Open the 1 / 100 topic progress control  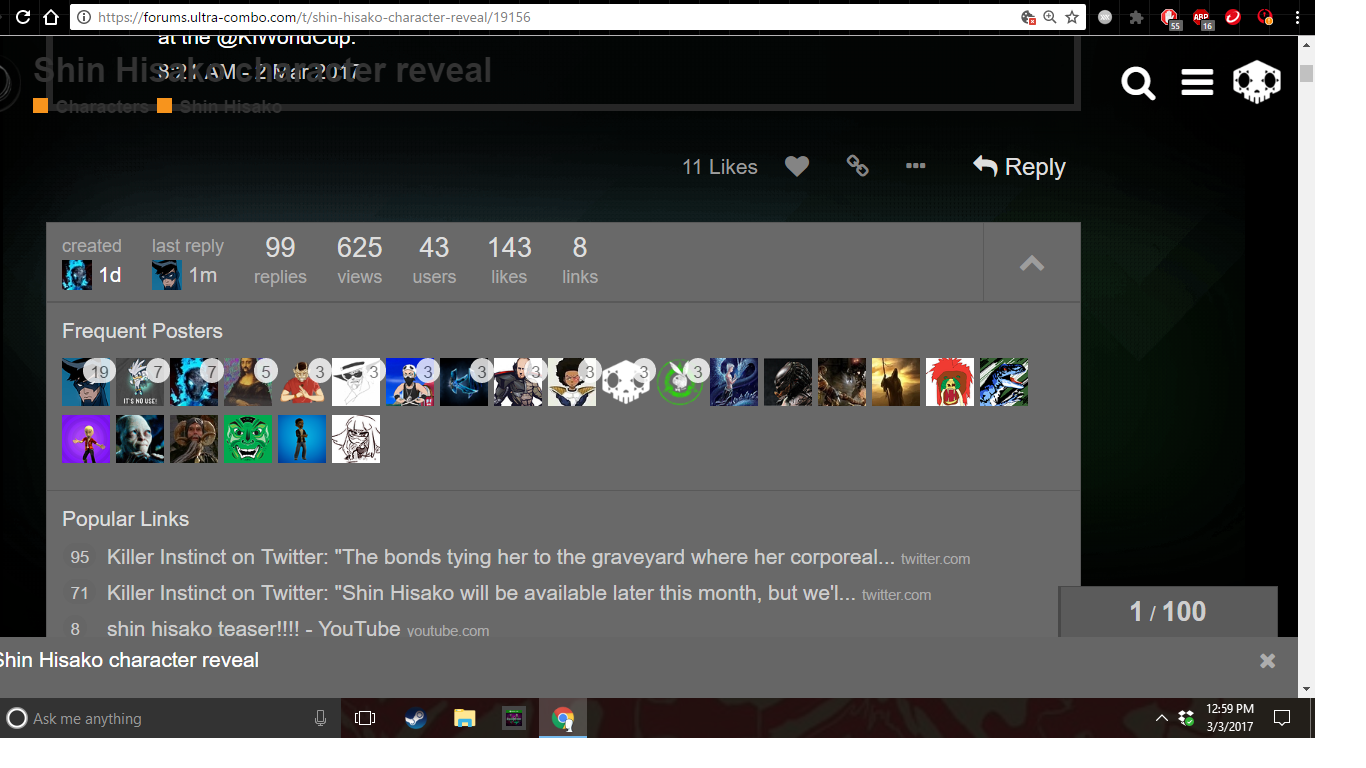[1168, 611]
